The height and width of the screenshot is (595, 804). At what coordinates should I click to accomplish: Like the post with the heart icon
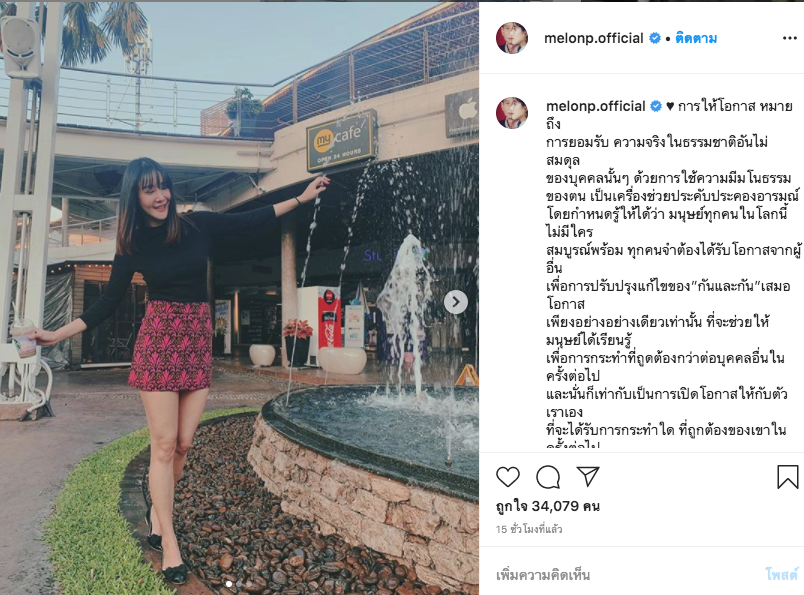(x=508, y=477)
